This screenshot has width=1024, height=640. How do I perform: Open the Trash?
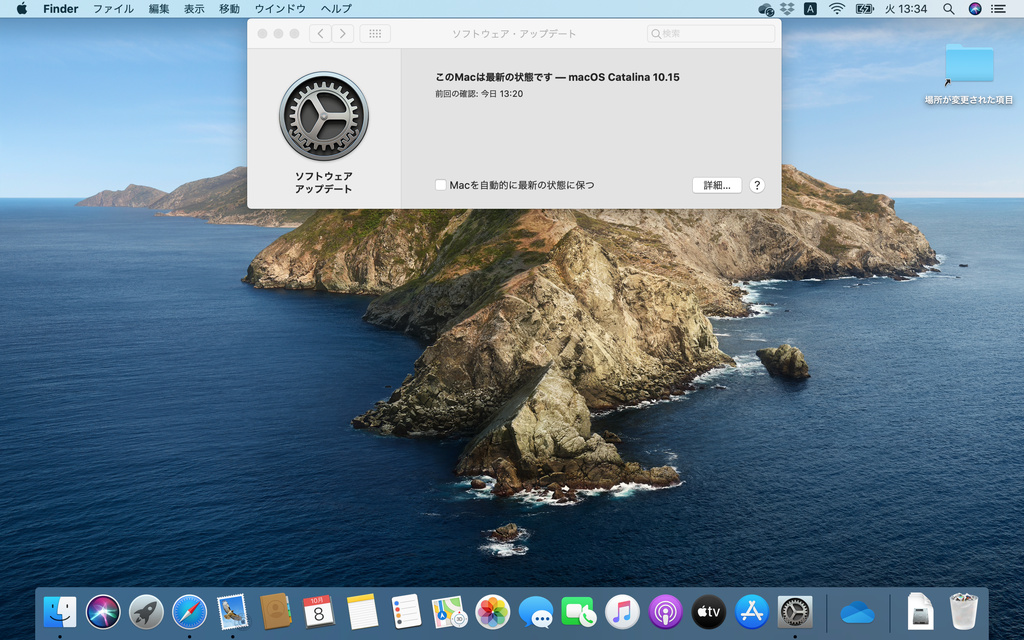962,611
